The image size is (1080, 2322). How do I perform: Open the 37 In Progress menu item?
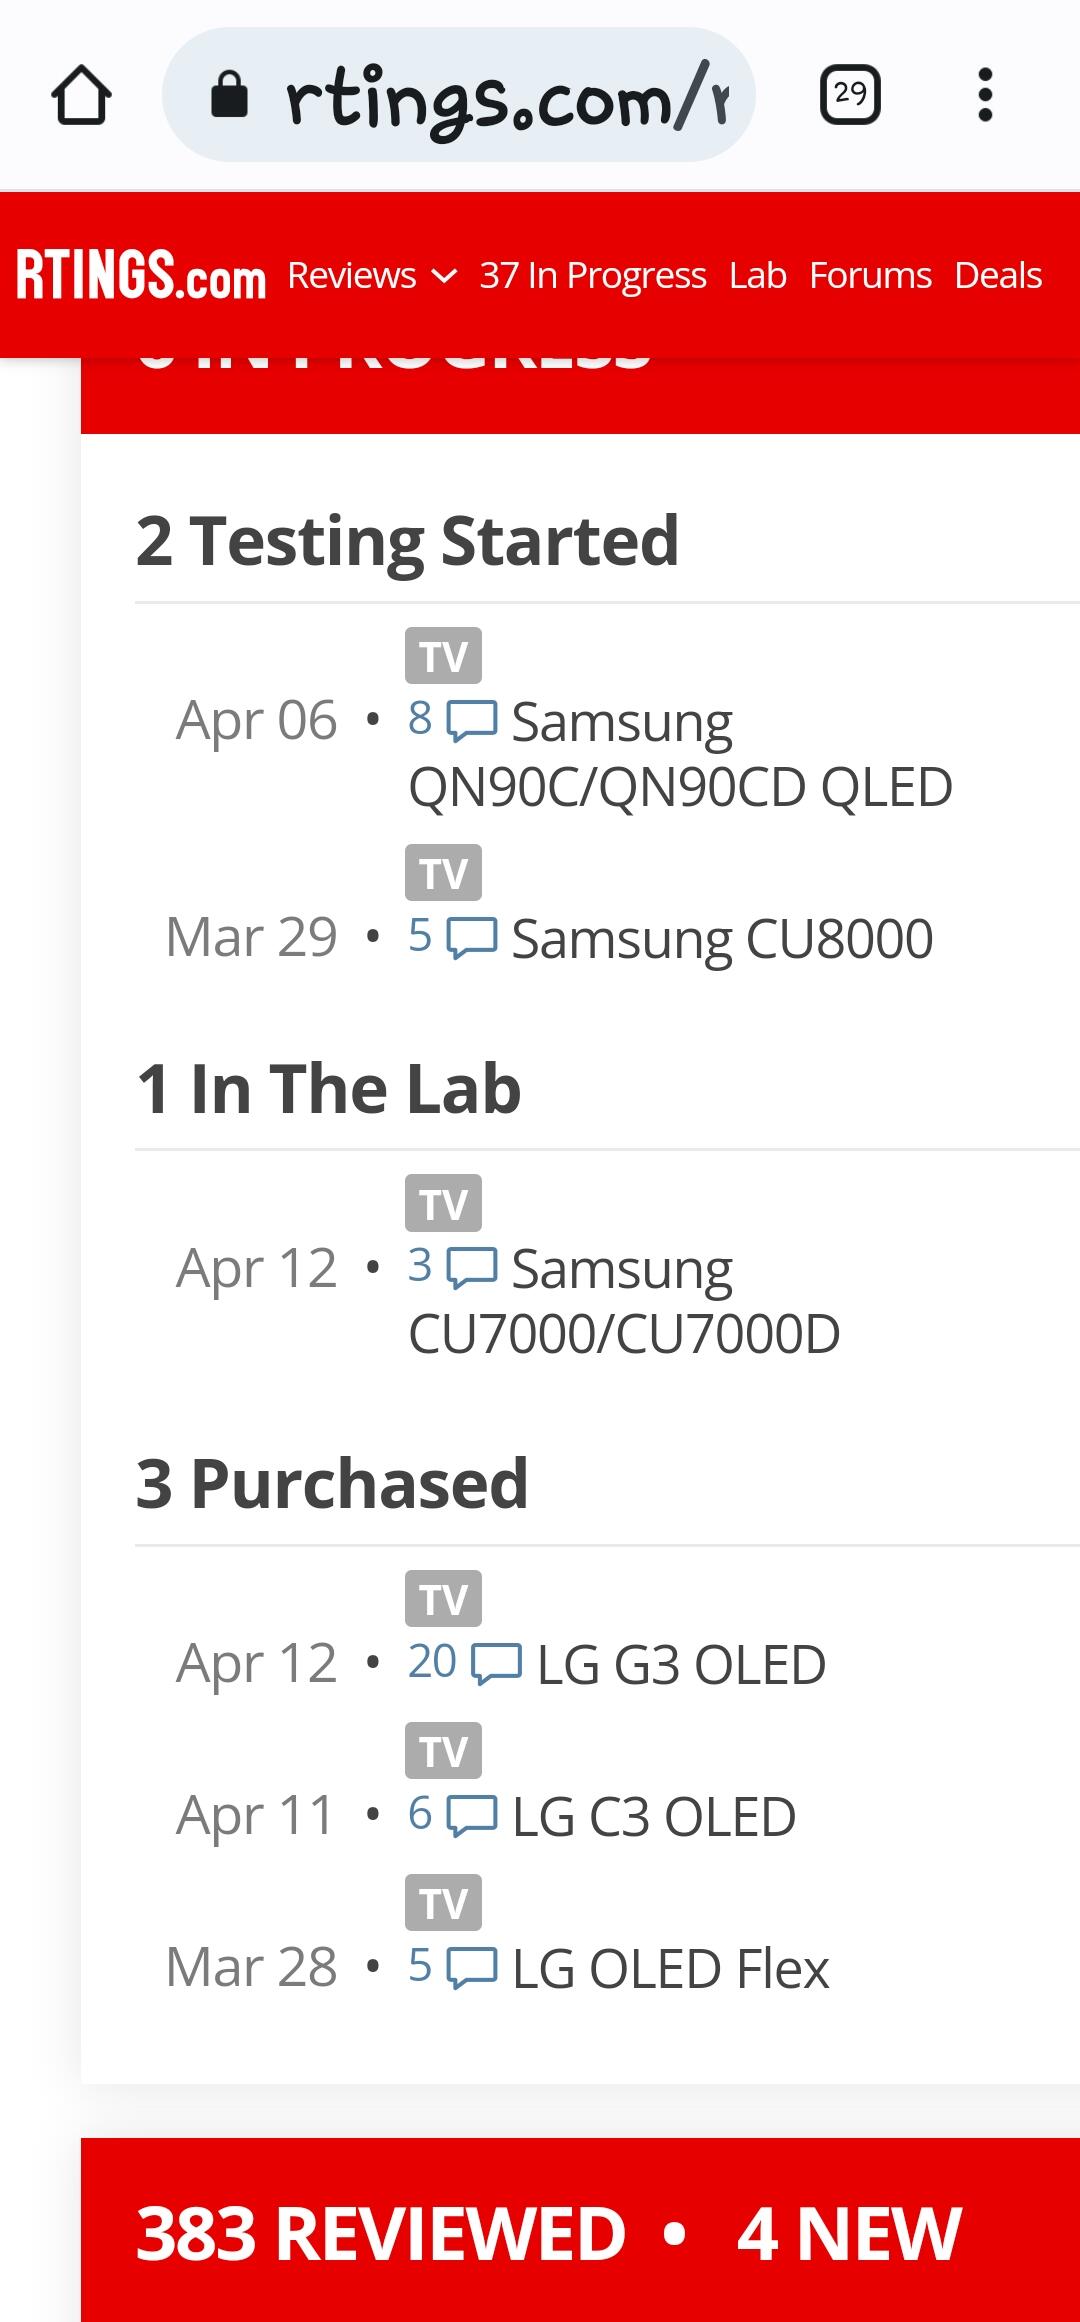(592, 275)
